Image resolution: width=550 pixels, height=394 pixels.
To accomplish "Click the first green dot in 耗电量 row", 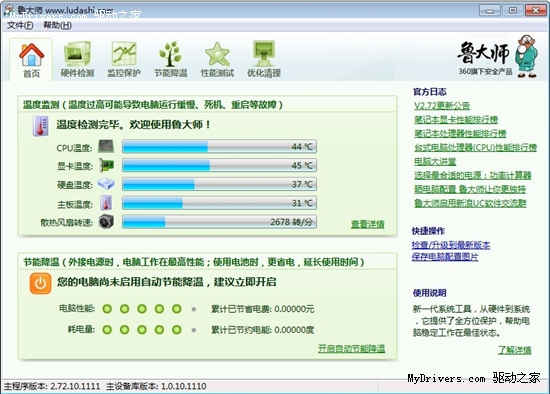I will [107, 330].
